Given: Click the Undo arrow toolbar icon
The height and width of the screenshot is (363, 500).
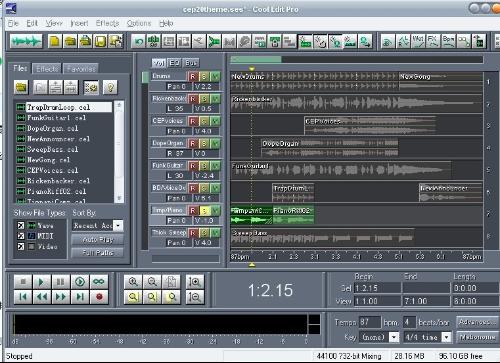Looking at the screenshot, I should click(138, 42).
